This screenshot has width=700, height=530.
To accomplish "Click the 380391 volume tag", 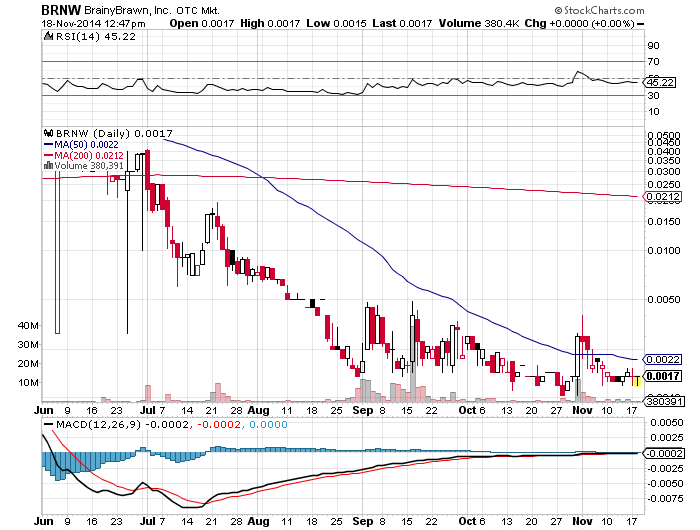I will 663,401.
